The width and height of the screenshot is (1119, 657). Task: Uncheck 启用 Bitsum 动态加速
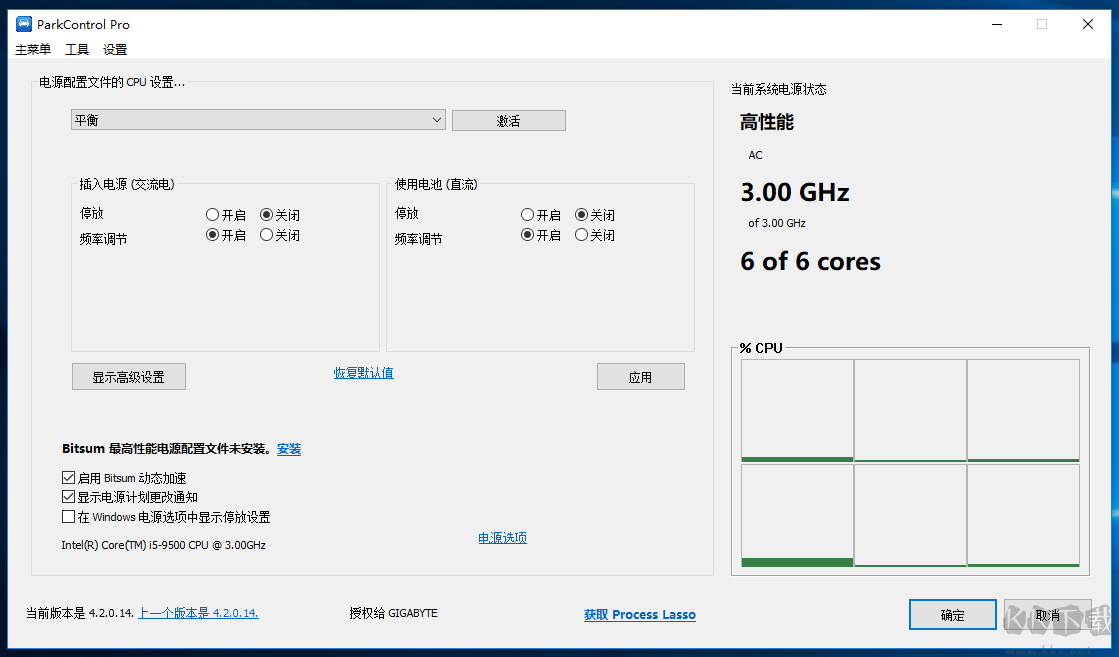(x=68, y=477)
